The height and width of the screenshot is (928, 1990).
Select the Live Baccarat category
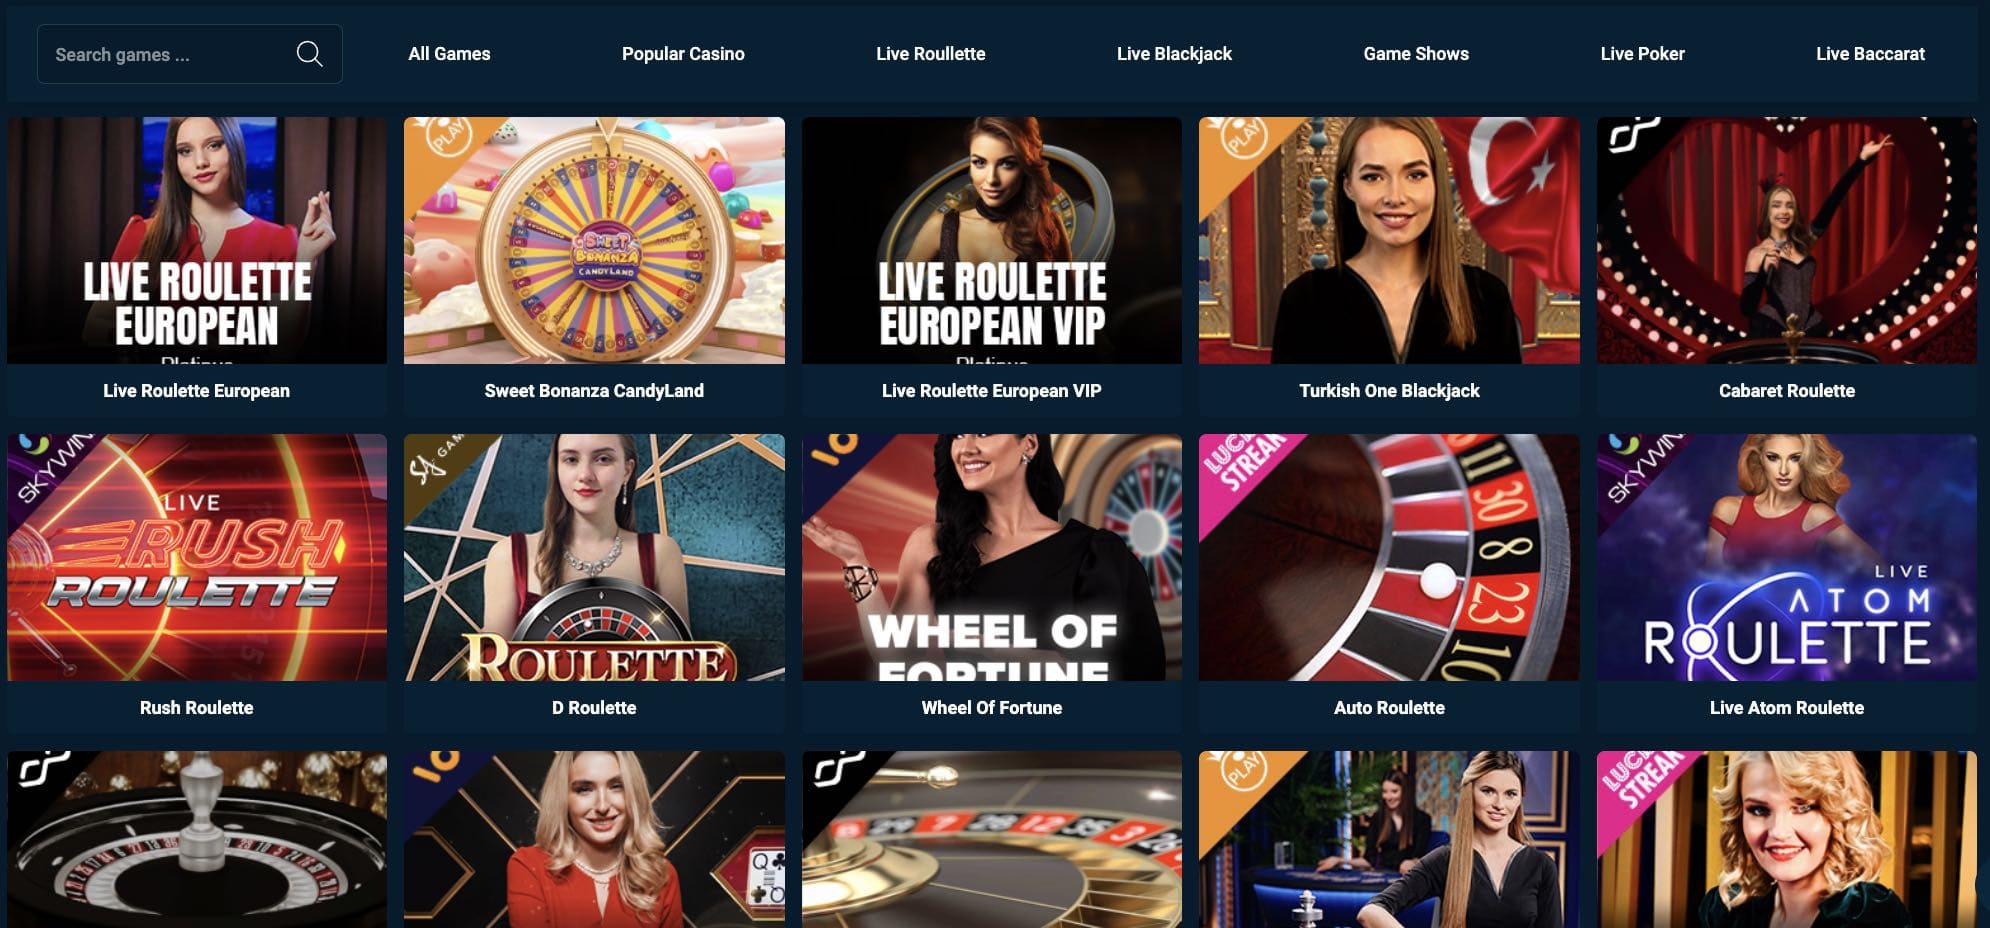[x=1870, y=54]
